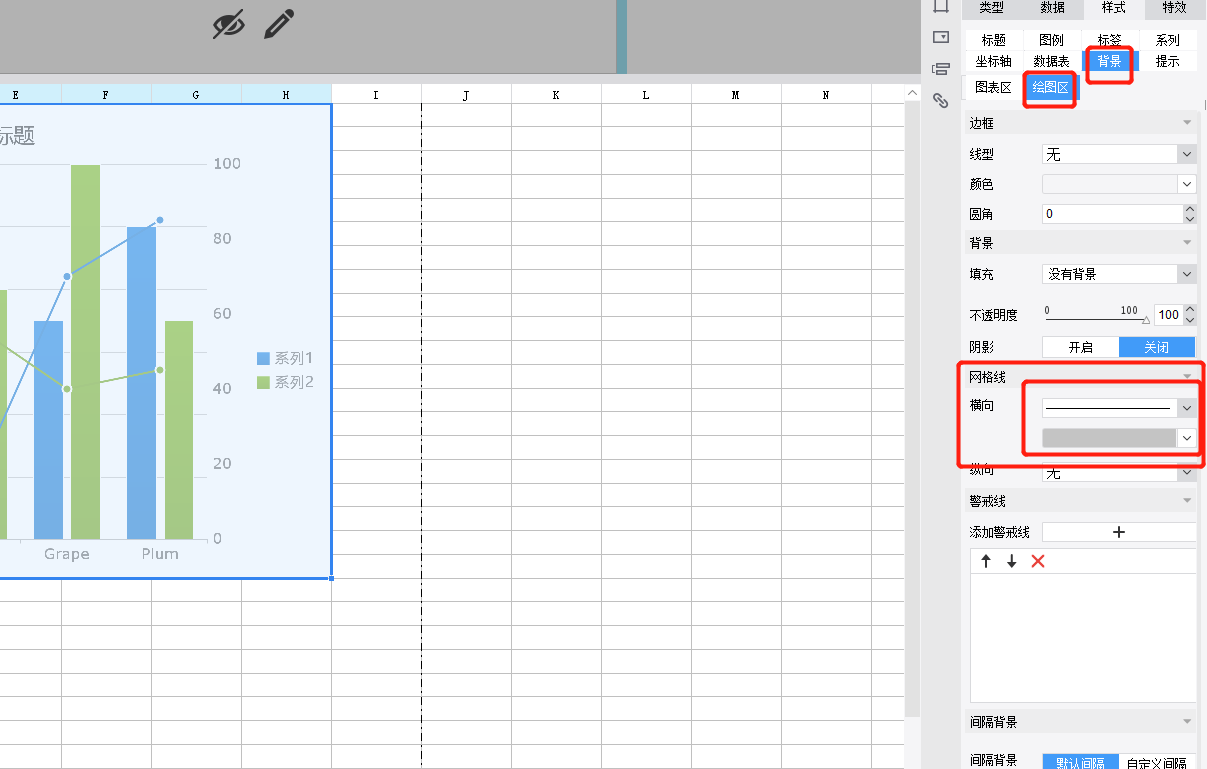The width and height of the screenshot is (1207, 769).
Task: Open the 标题 style section
Action: [x=994, y=40]
